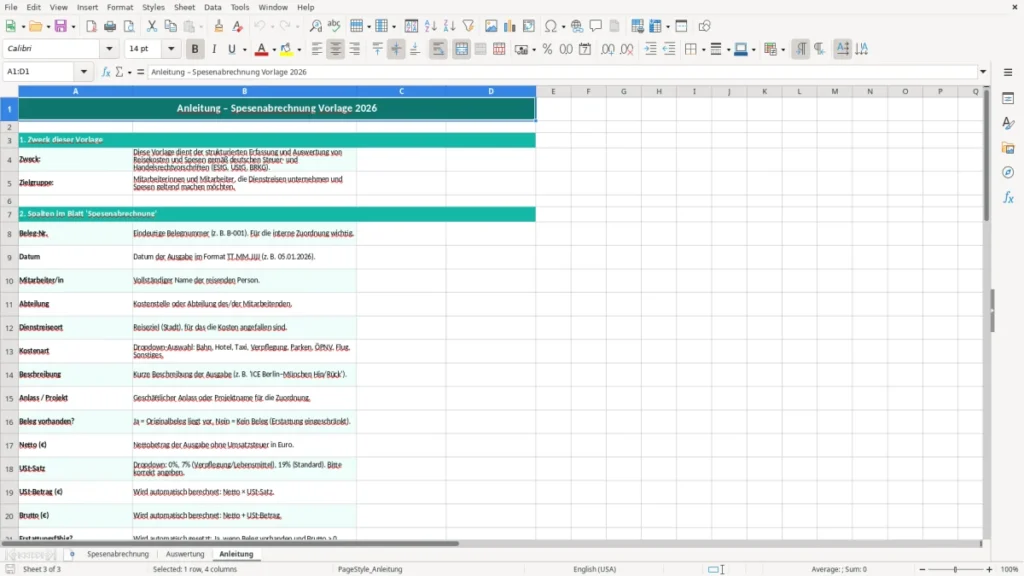The image size is (1024, 576).
Task: Click the Spelling check icon
Action: click(334, 26)
